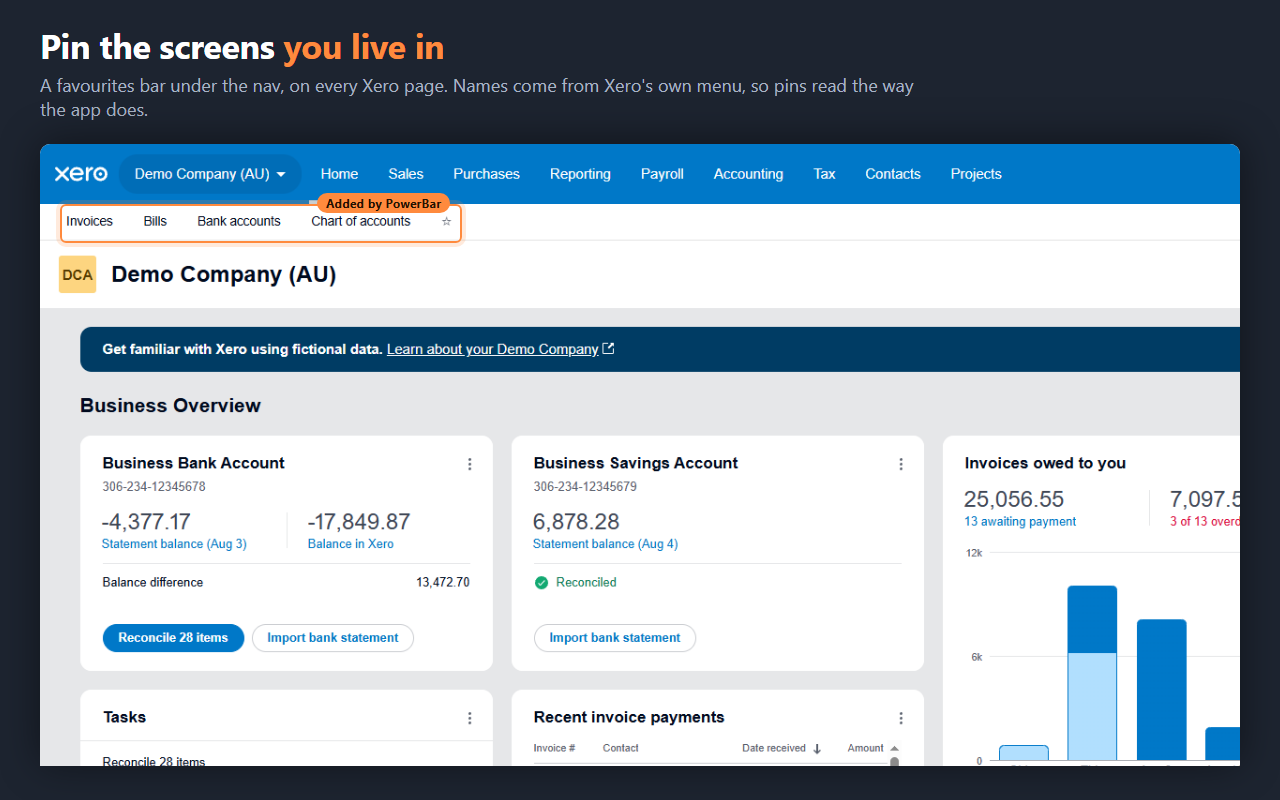Click the 25,056.55 invoices total
Viewport: 1280px width, 800px height.
[x=1014, y=499]
